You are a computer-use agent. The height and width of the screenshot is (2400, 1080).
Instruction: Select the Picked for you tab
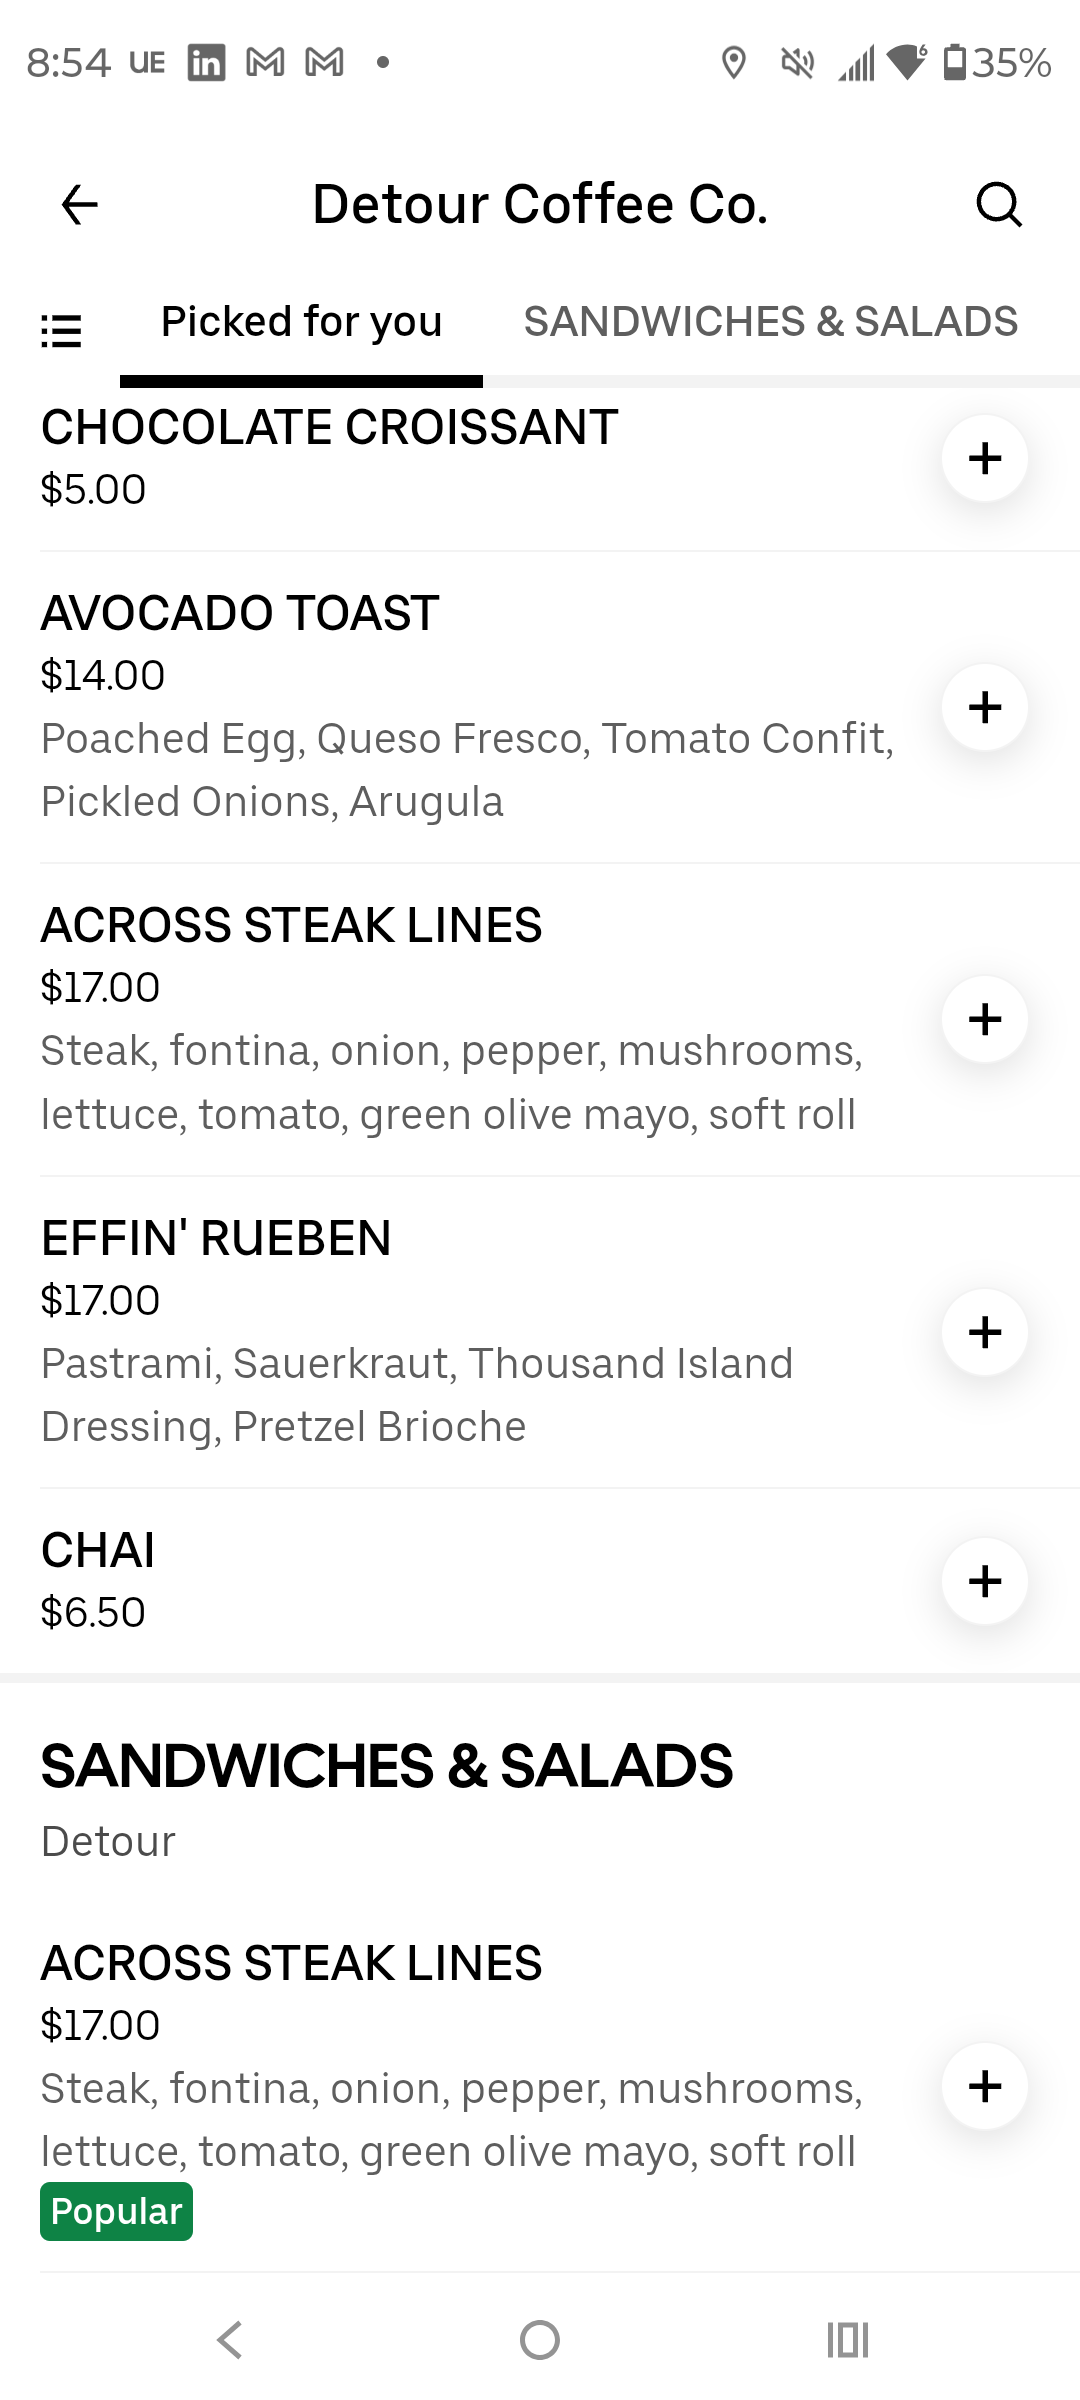point(301,322)
